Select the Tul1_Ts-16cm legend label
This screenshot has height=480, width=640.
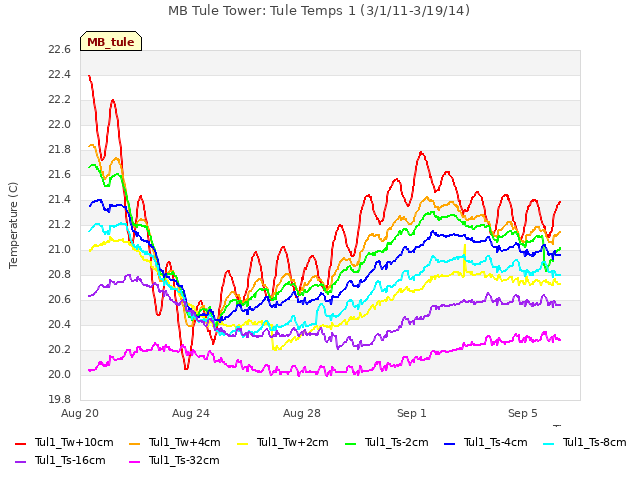pyautogui.click(x=70, y=460)
